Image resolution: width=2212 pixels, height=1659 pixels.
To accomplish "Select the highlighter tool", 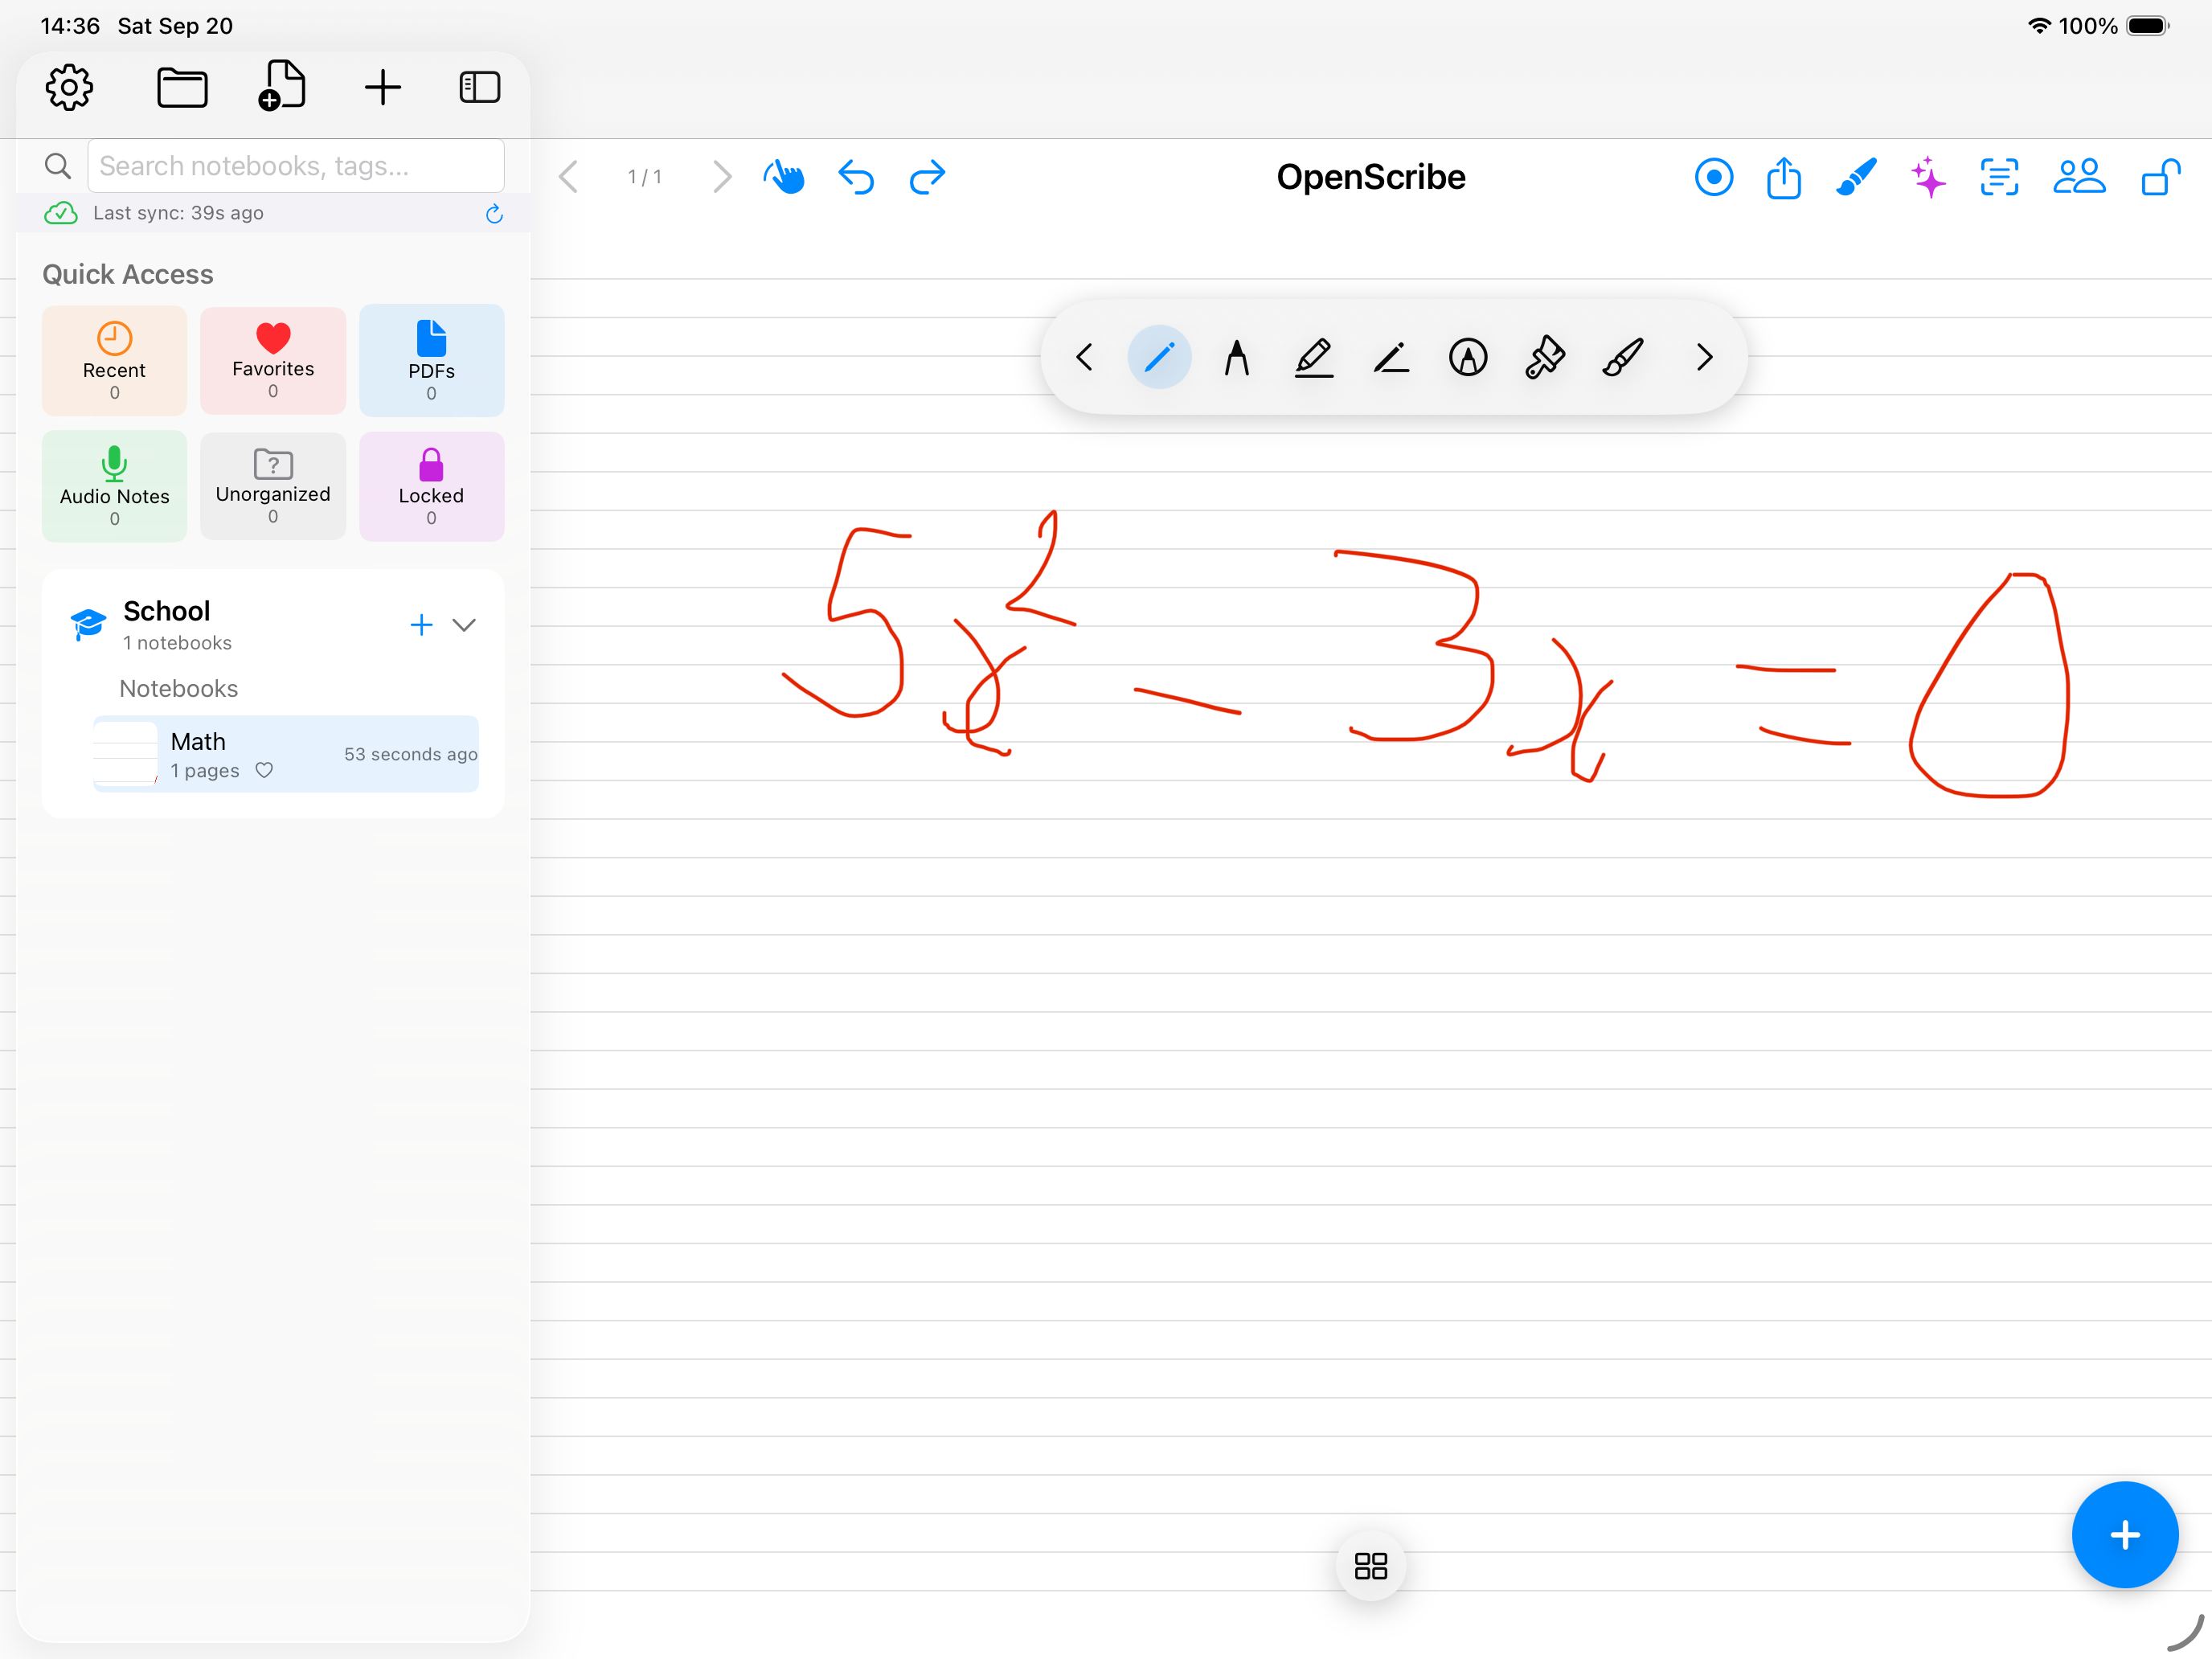I will [1314, 357].
